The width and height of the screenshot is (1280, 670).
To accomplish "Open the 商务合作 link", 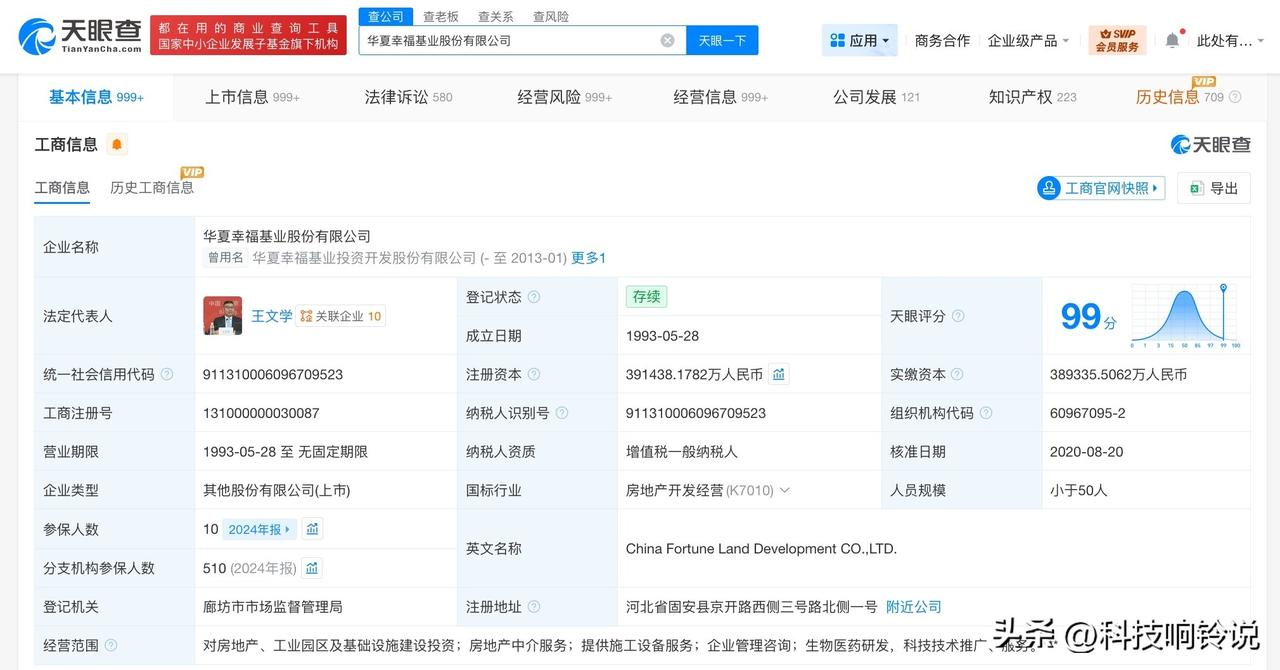I will 942,41.
